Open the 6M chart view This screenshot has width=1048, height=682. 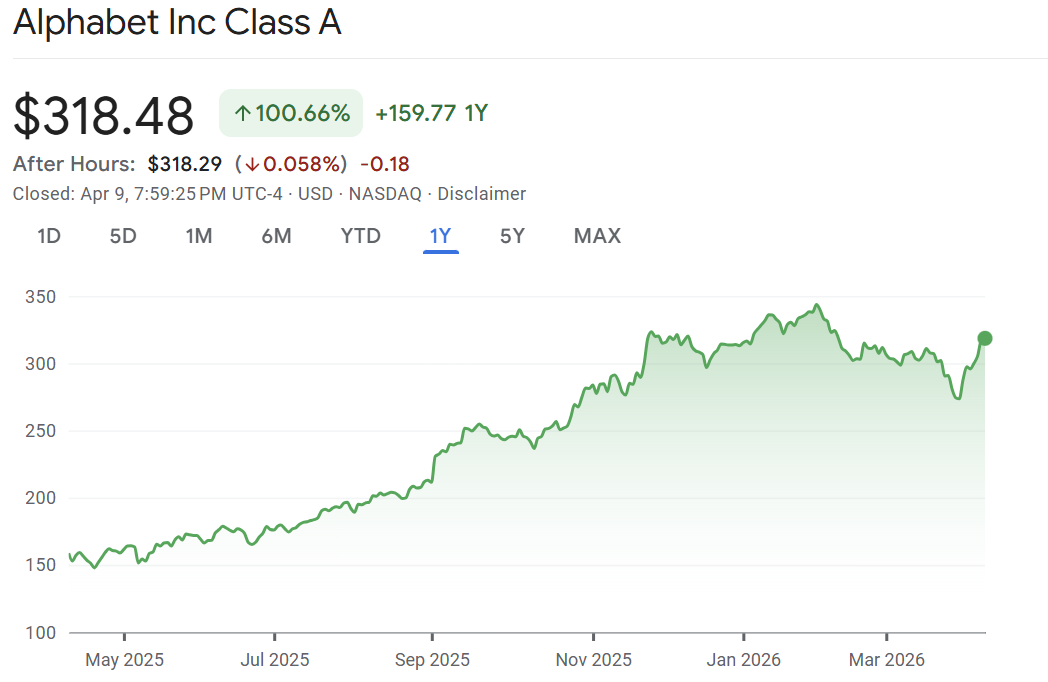click(276, 236)
